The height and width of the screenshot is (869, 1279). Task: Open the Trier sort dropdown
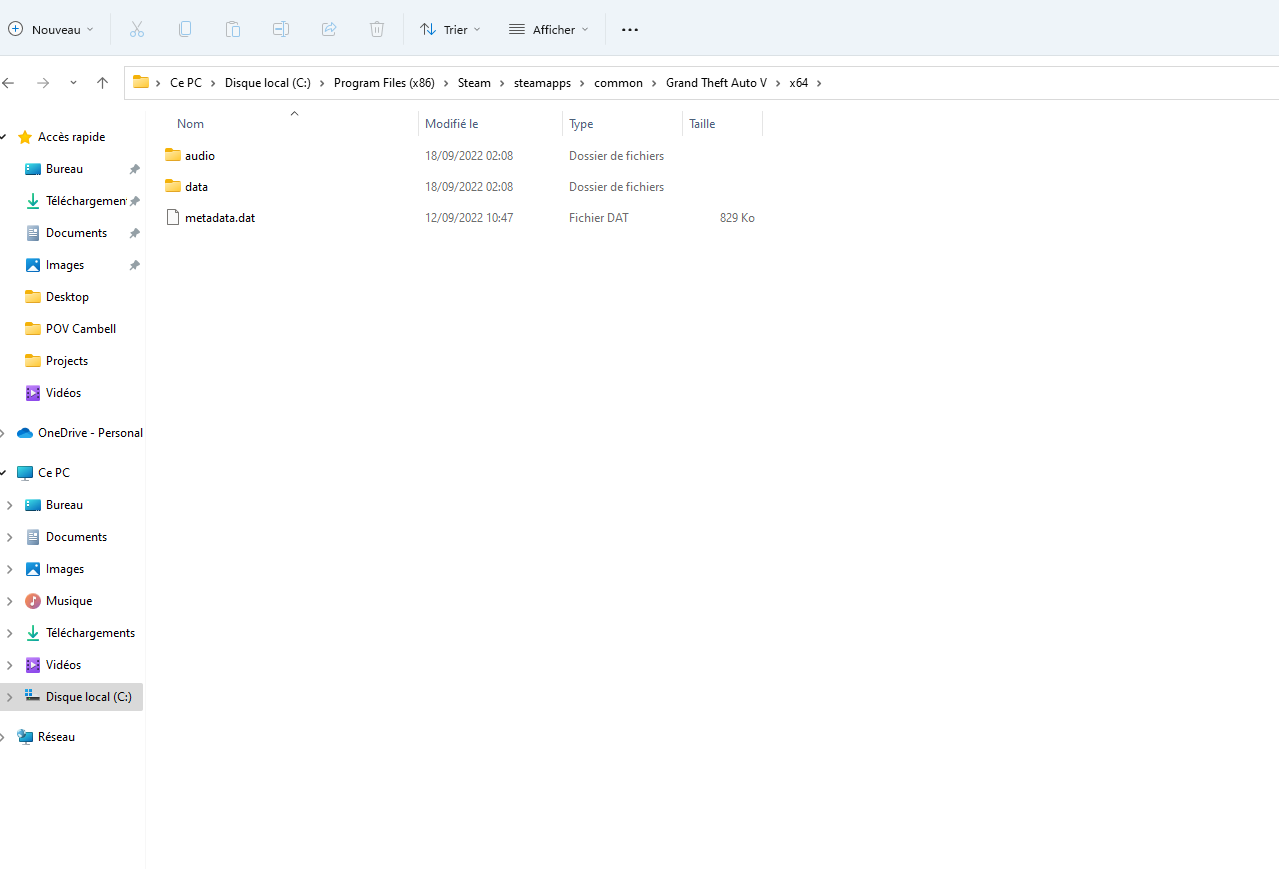[x=450, y=30]
